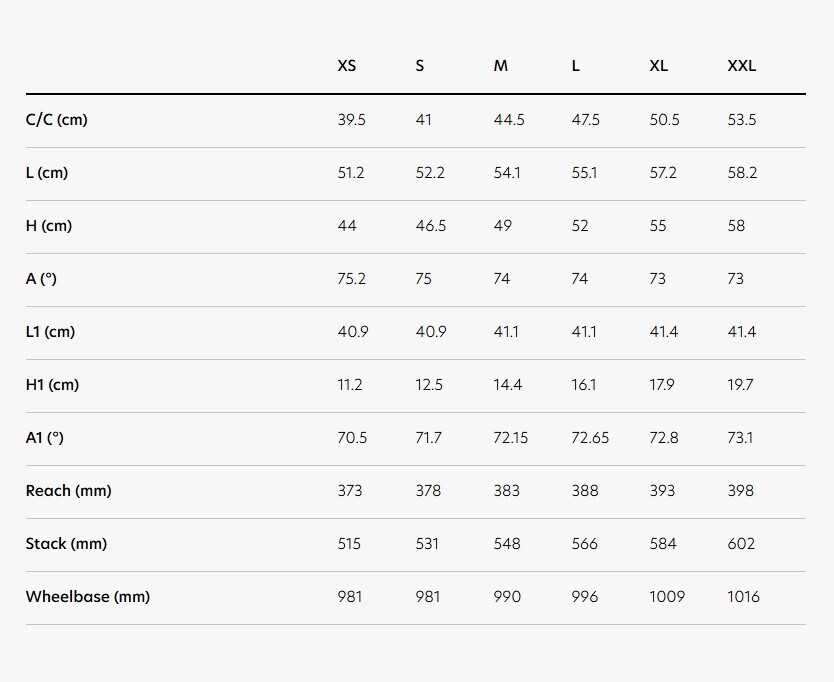
Task: Select the 548 stack value for M
Action: coord(507,544)
